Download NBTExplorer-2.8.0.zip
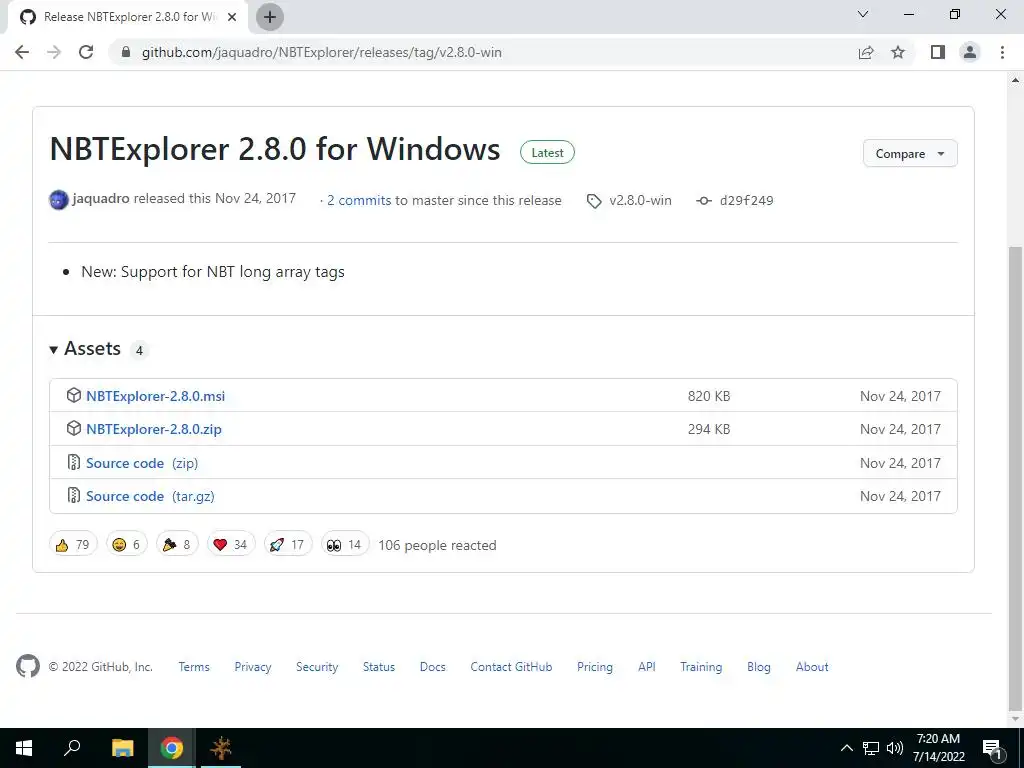The image size is (1024, 768). pyautogui.click(x=154, y=430)
